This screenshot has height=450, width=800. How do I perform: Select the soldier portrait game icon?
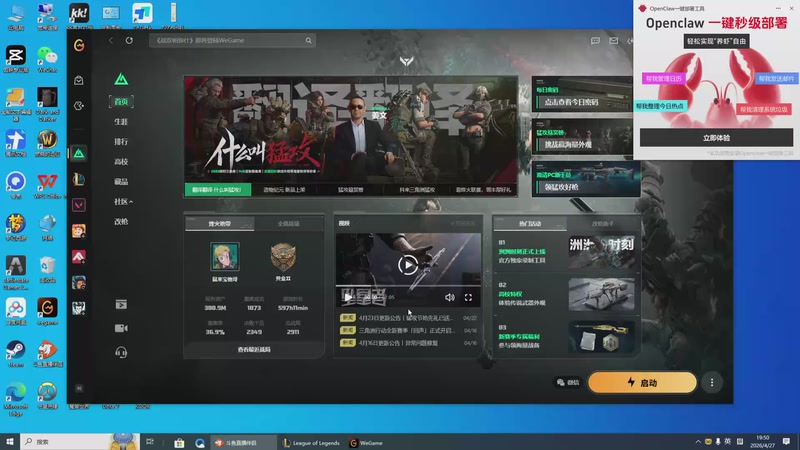tap(79, 282)
